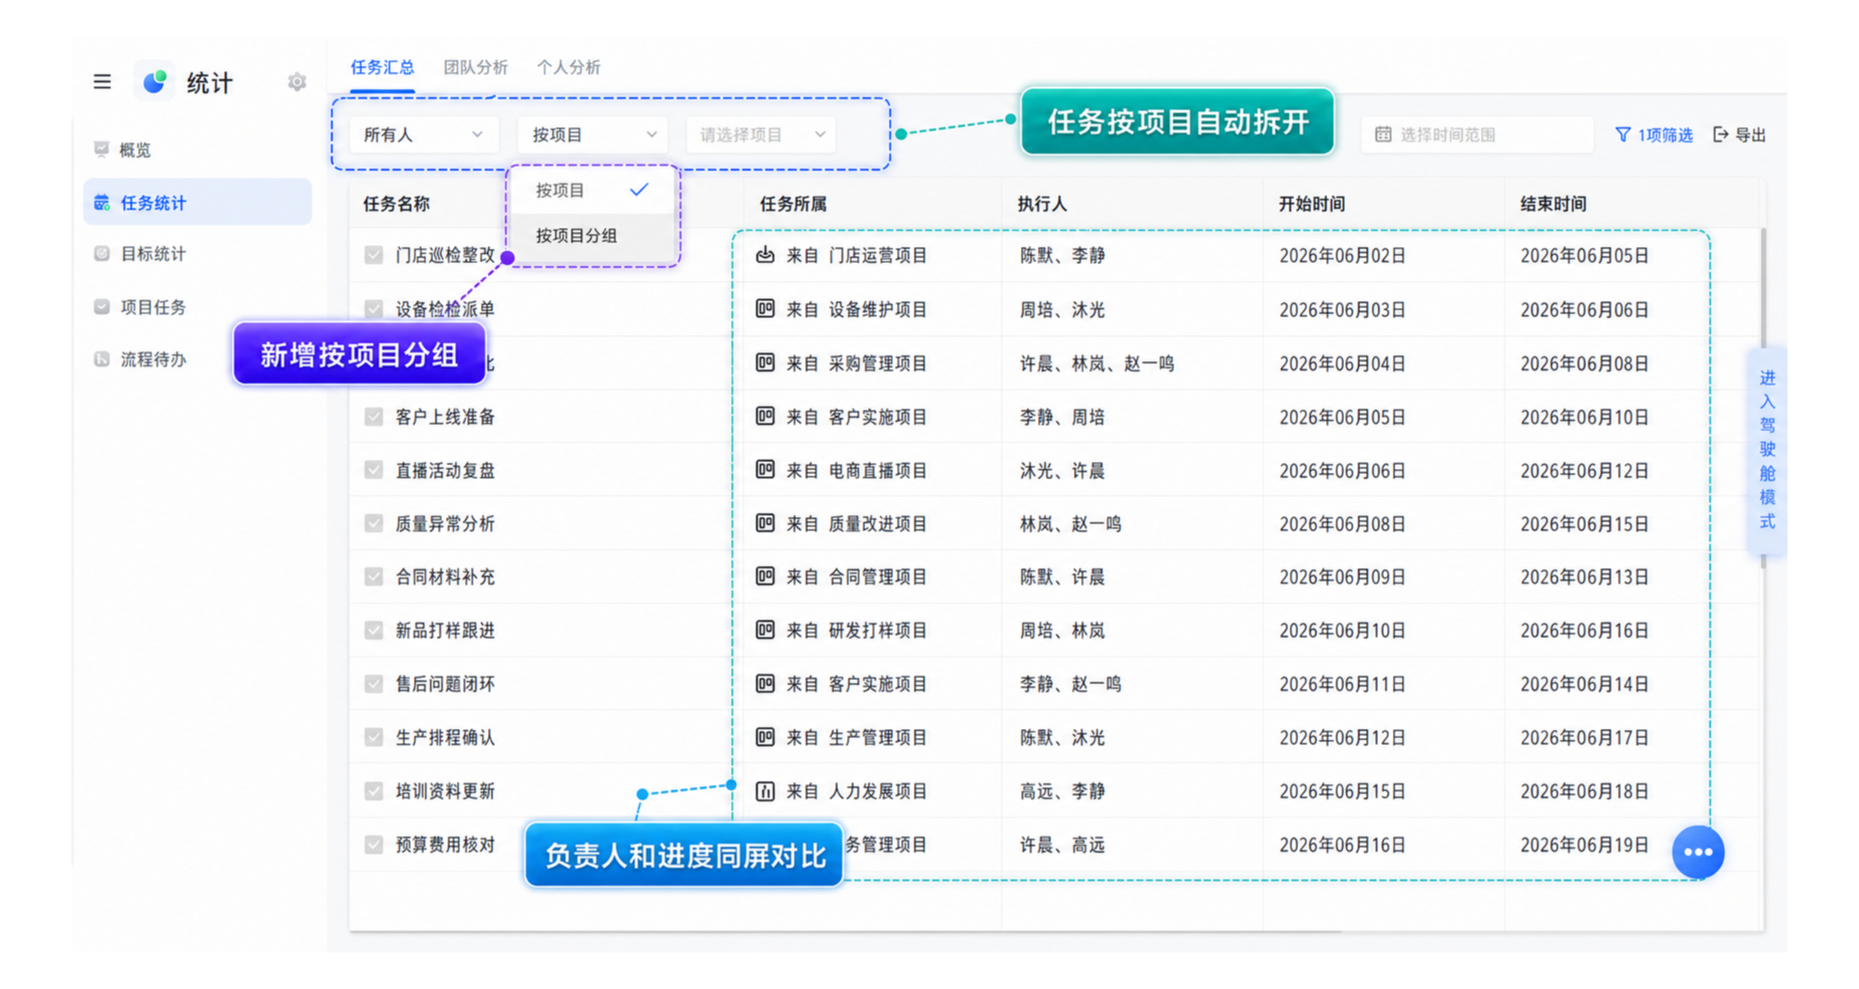The height and width of the screenshot is (989, 1859).
Task: Click the 概览 sidebar icon
Action: click(x=101, y=149)
